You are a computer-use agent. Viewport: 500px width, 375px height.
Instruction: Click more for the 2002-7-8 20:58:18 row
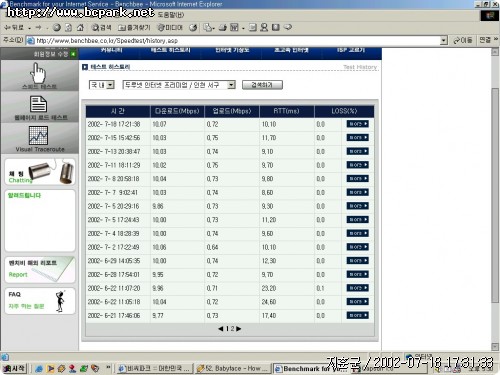point(357,179)
